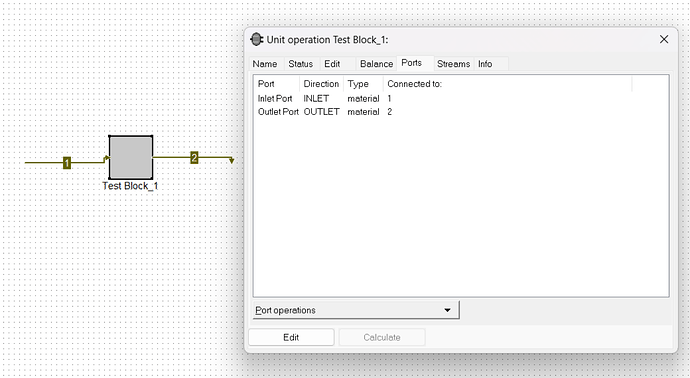Open the Name tab
The width and height of the screenshot is (690, 378).
coord(265,64)
